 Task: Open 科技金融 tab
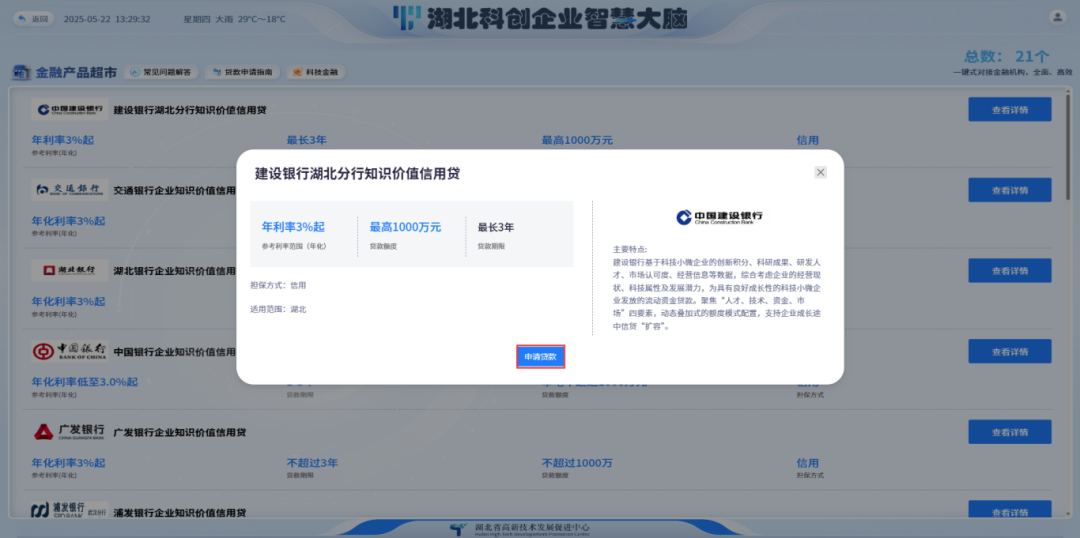316,72
